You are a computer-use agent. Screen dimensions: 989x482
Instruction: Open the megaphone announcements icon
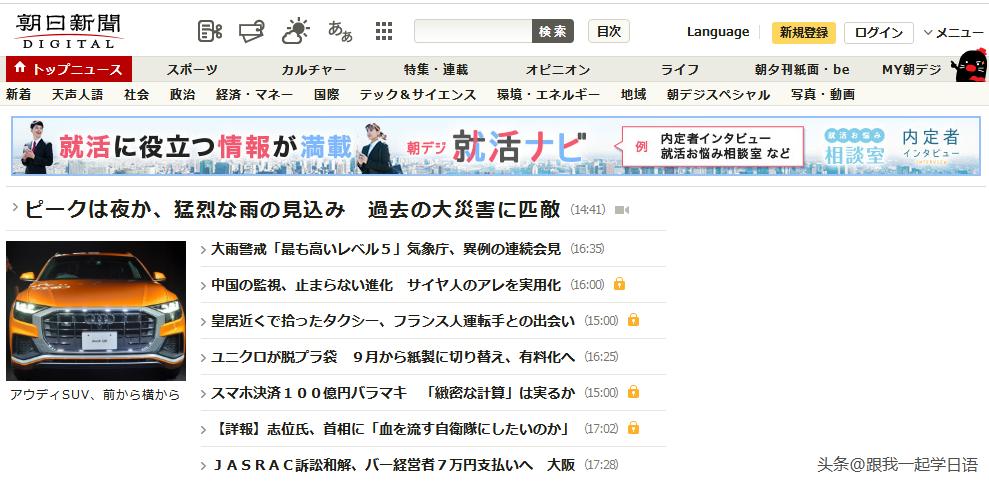coord(252,31)
